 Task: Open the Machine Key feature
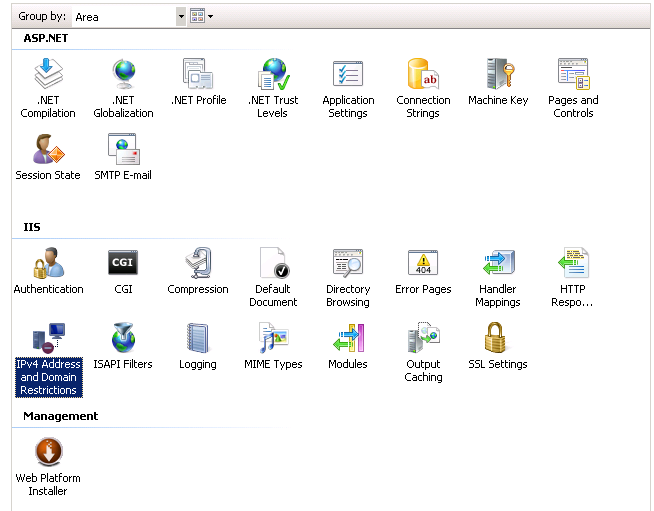click(x=498, y=82)
